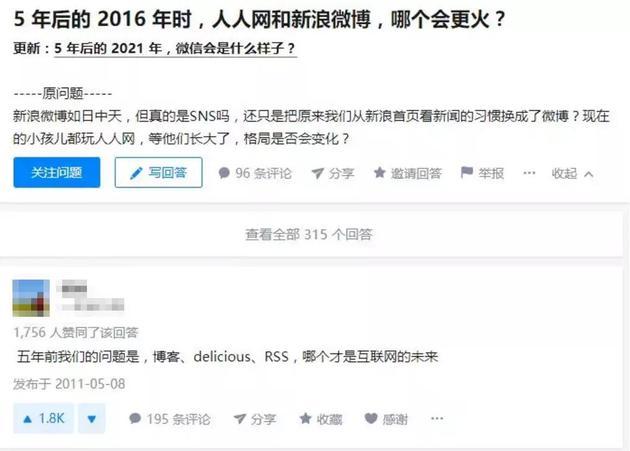This screenshot has width=630, height=451.
Task: Upvote the answer with the 1.8K button
Action: tap(43, 418)
